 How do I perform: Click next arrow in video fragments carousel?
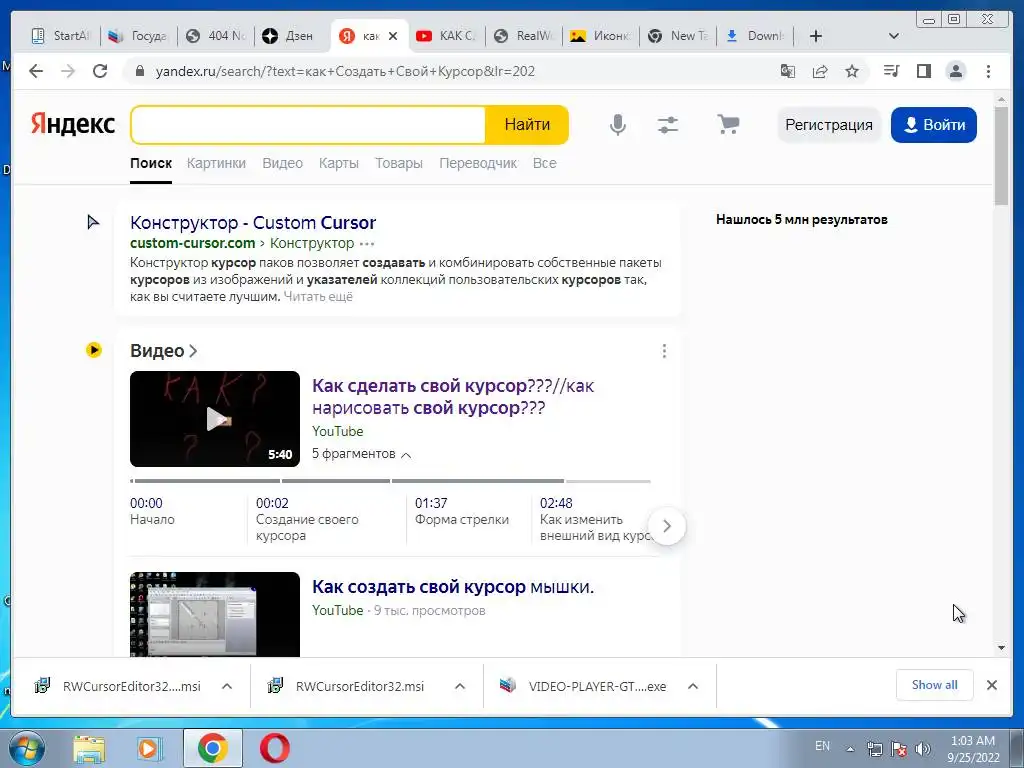click(667, 526)
